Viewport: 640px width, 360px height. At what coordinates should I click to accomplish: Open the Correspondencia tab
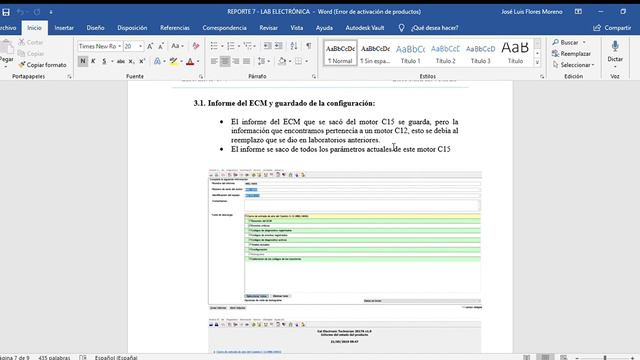pos(224,28)
